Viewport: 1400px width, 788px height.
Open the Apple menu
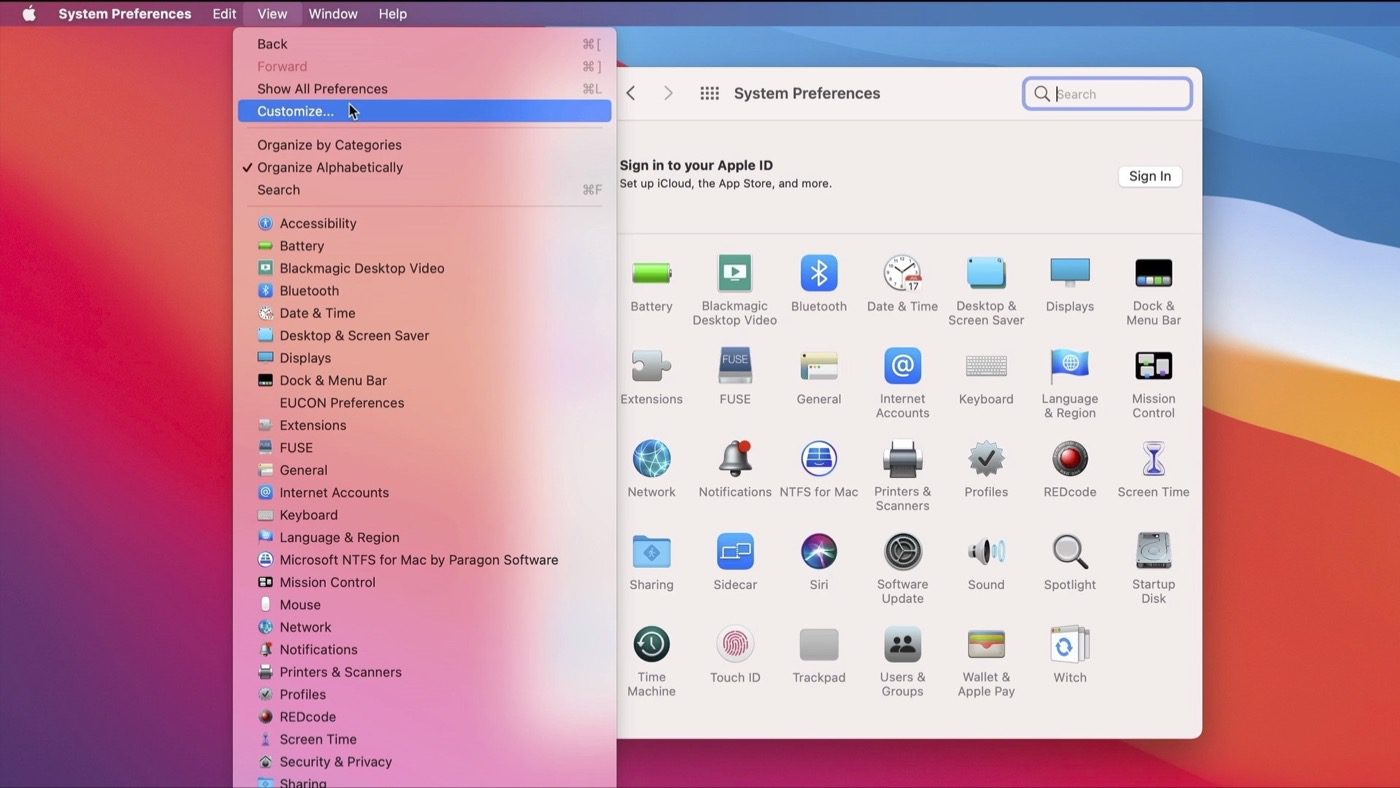pyautogui.click(x=29, y=14)
